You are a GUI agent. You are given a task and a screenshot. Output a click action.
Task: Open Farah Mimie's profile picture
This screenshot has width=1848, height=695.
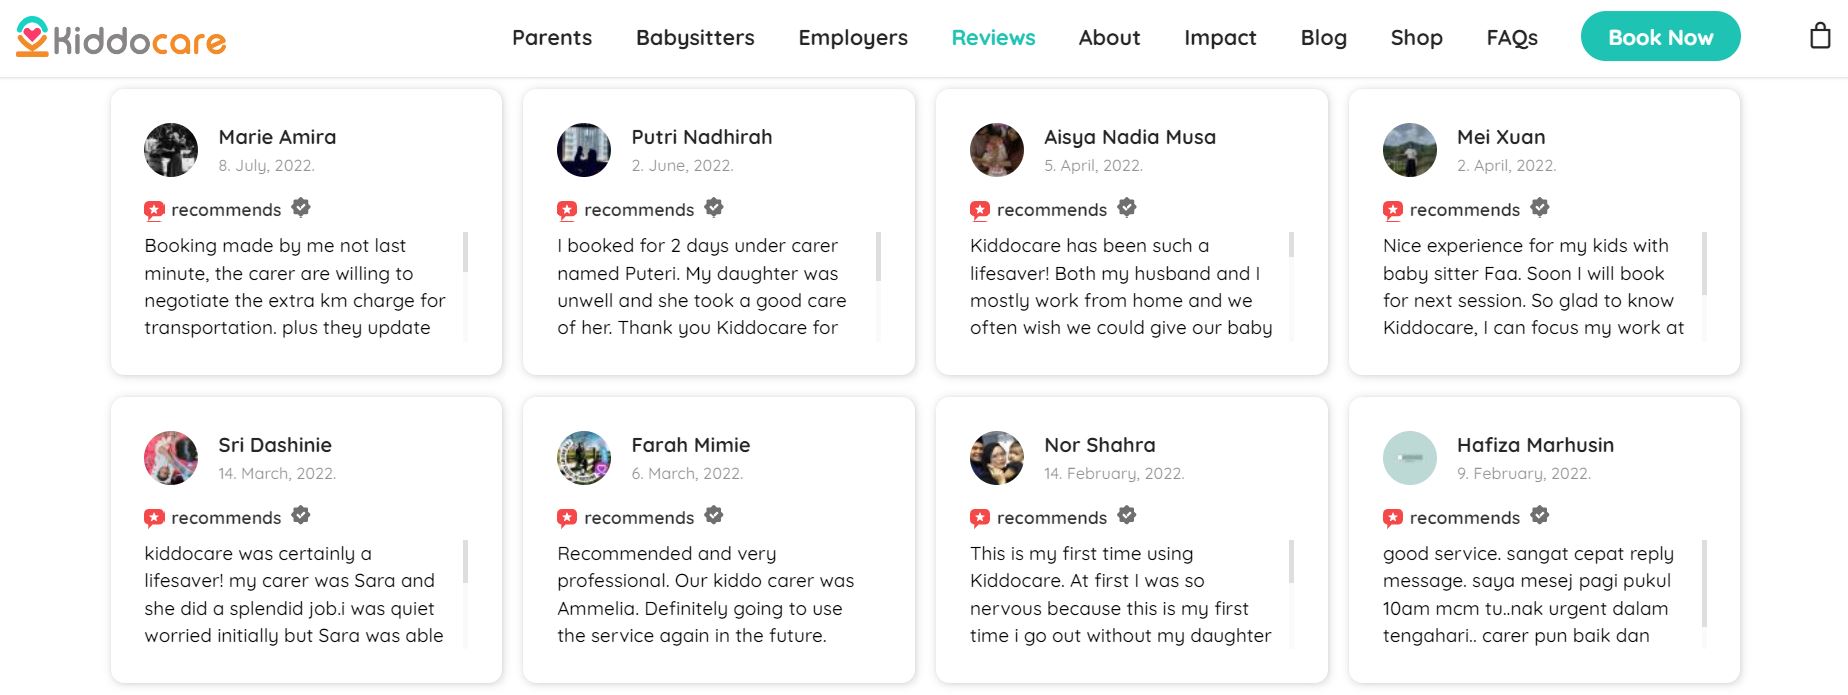click(584, 458)
